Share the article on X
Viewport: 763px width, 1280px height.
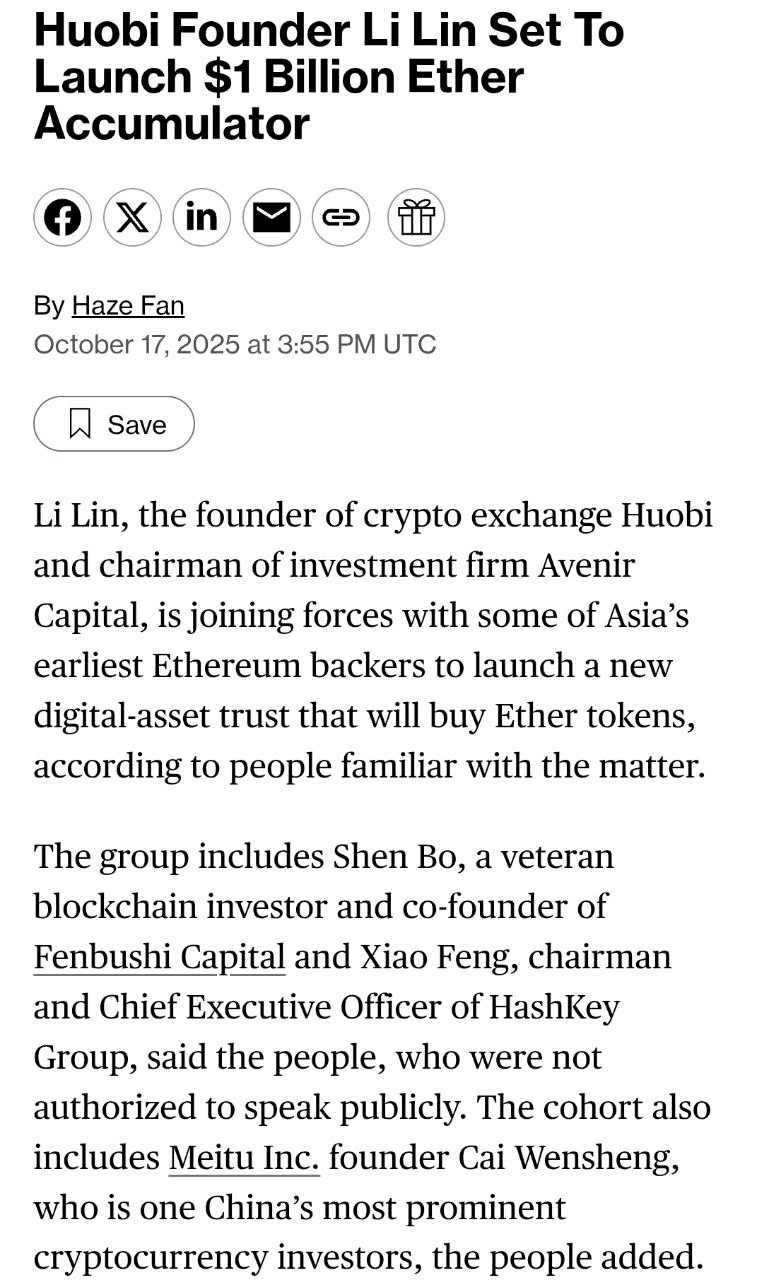click(x=132, y=217)
